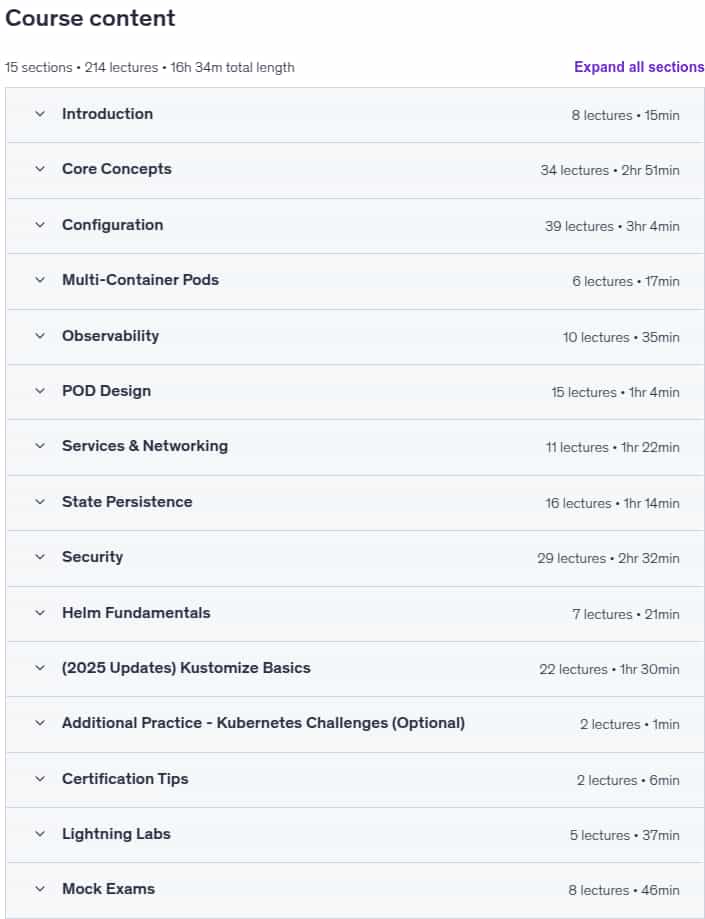Select the Lightning Labs section title

(x=116, y=834)
